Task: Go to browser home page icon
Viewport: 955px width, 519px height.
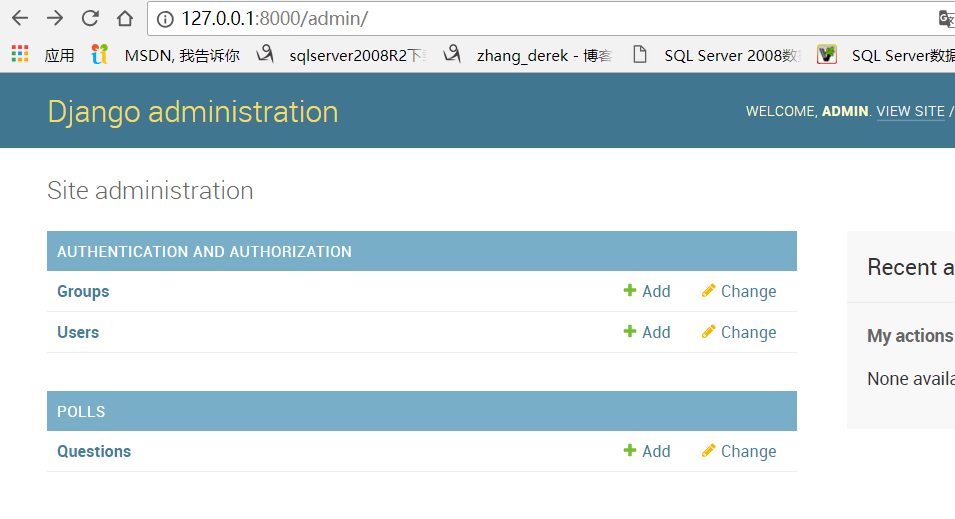Action: point(125,18)
